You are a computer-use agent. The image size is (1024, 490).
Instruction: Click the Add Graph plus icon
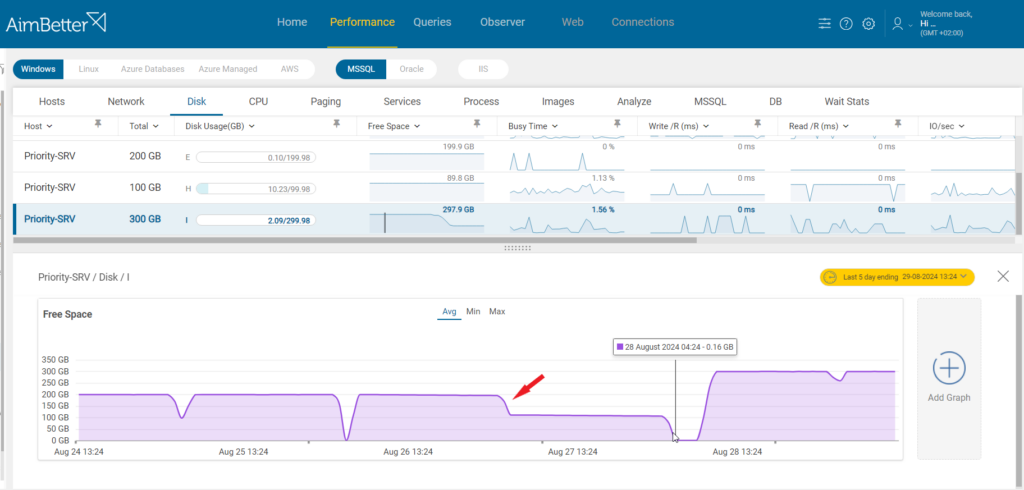coord(948,369)
